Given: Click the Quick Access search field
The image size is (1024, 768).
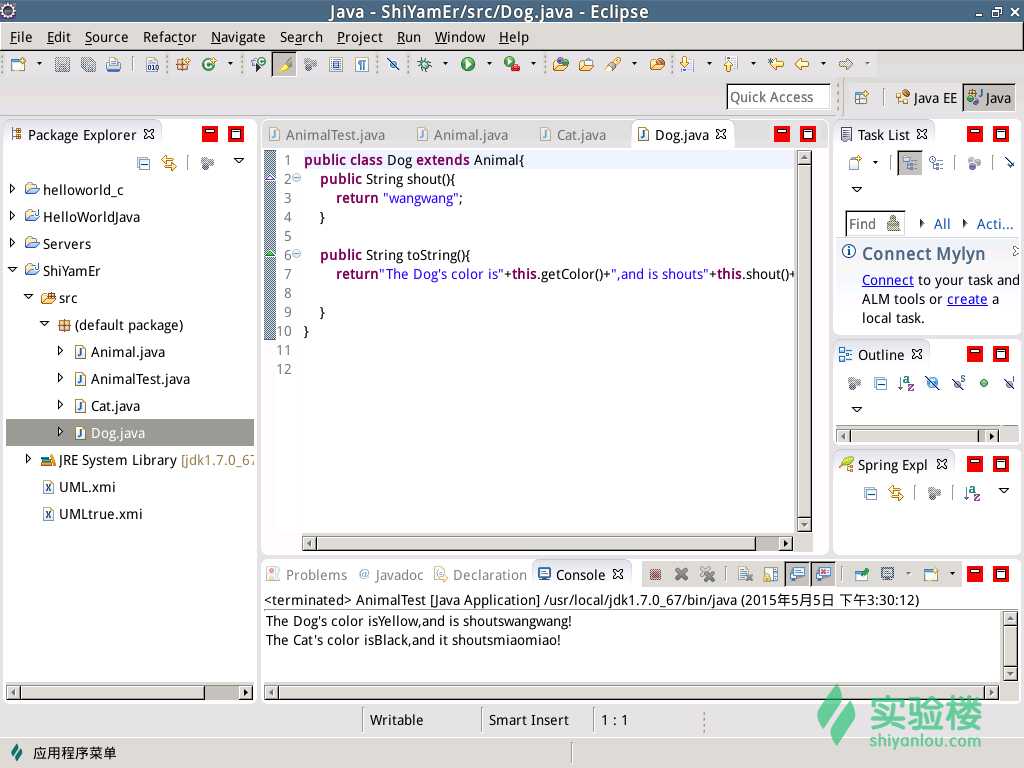Looking at the screenshot, I should 778,97.
